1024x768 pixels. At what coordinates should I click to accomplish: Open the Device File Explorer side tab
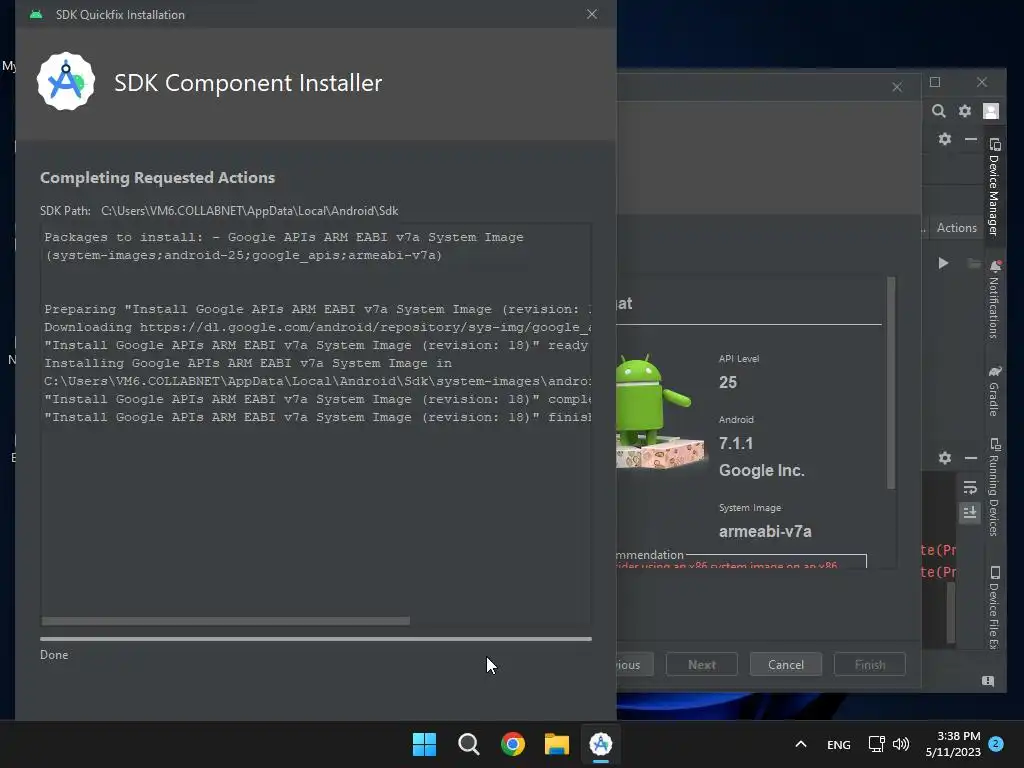click(x=994, y=607)
